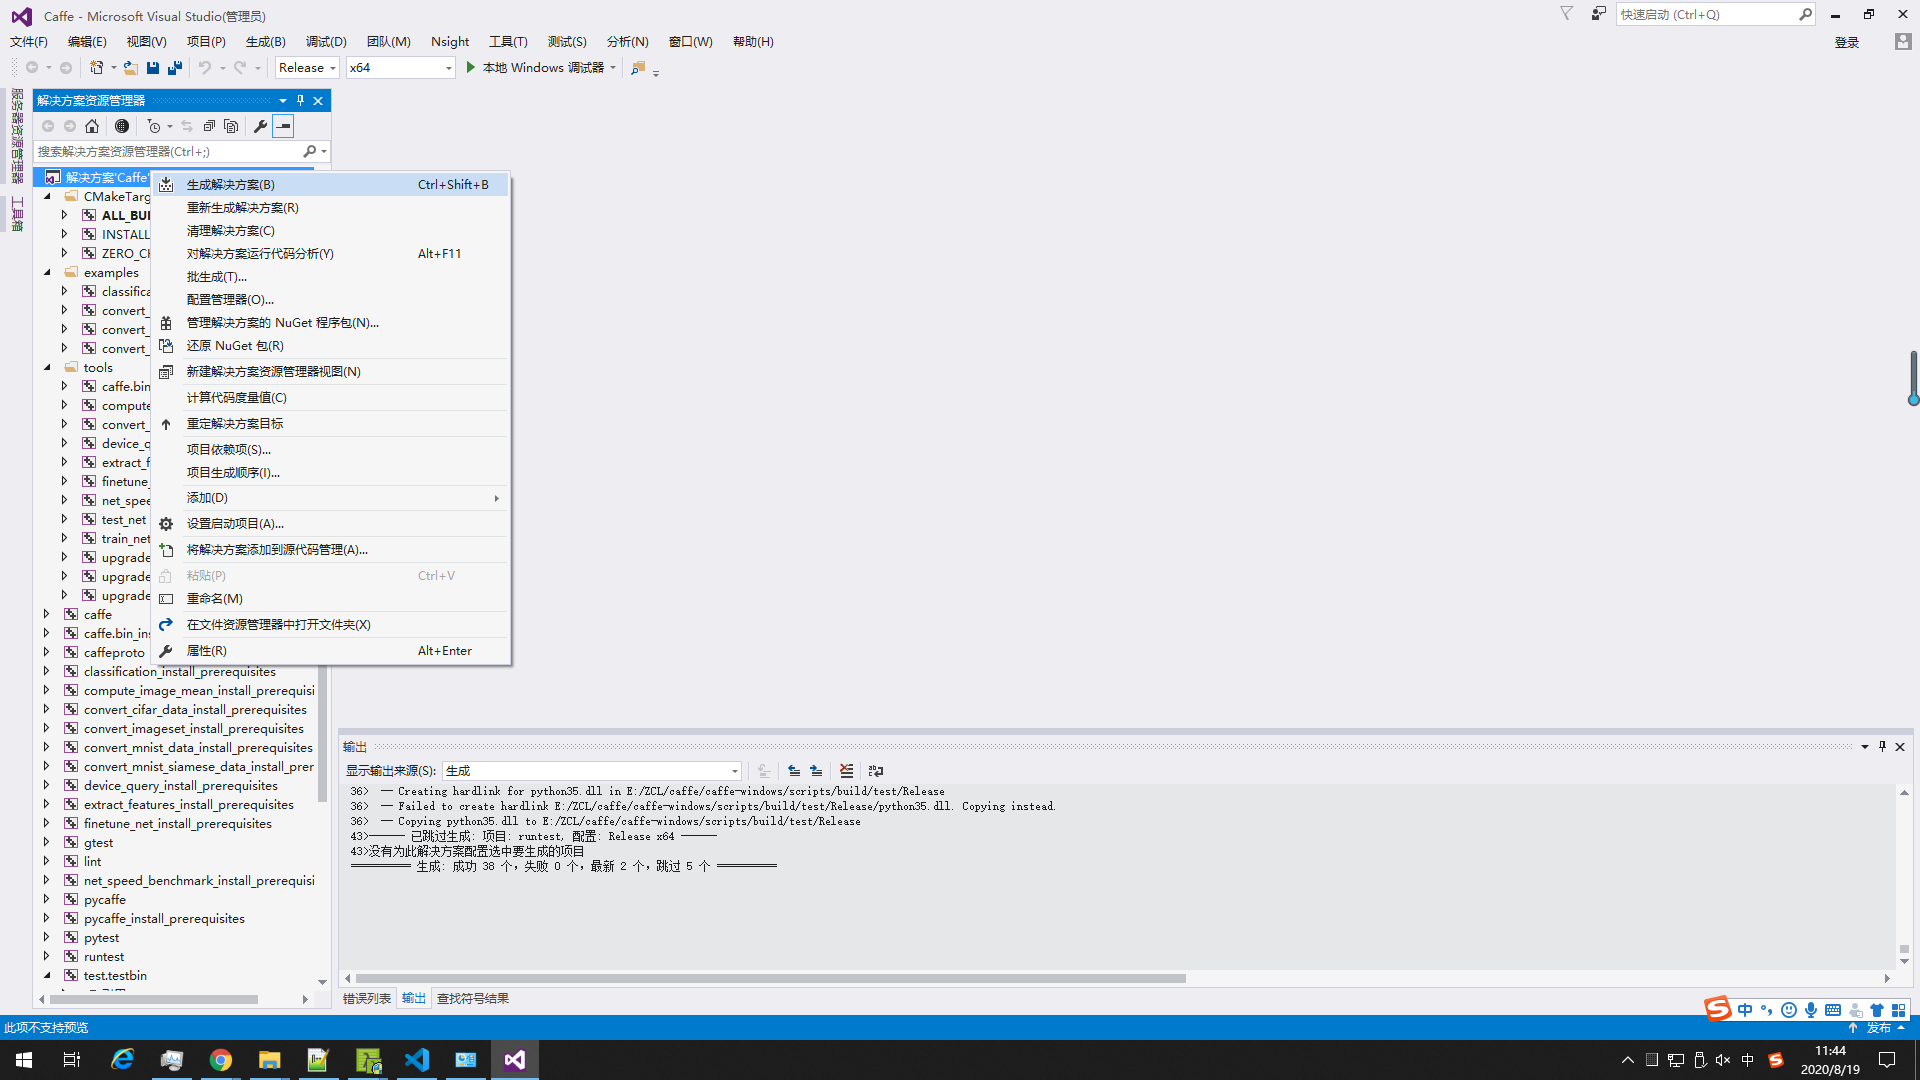Go to Solution Explorer Home view
Screen dimensions: 1920x1080
tap(92, 126)
